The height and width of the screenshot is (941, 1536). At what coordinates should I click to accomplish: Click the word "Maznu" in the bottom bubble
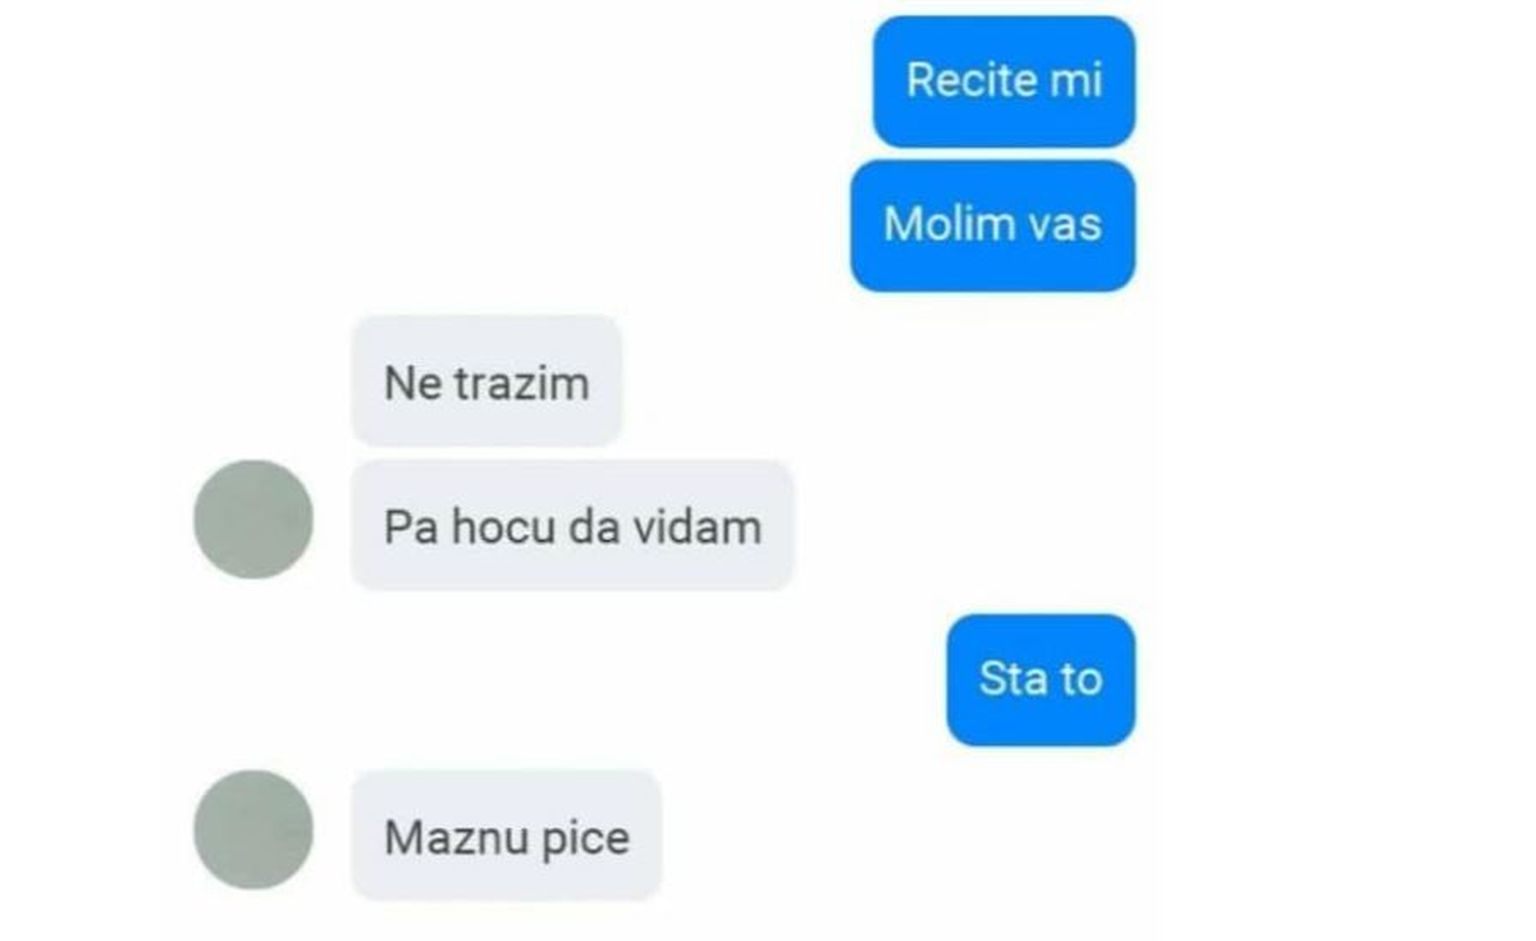tap(457, 838)
